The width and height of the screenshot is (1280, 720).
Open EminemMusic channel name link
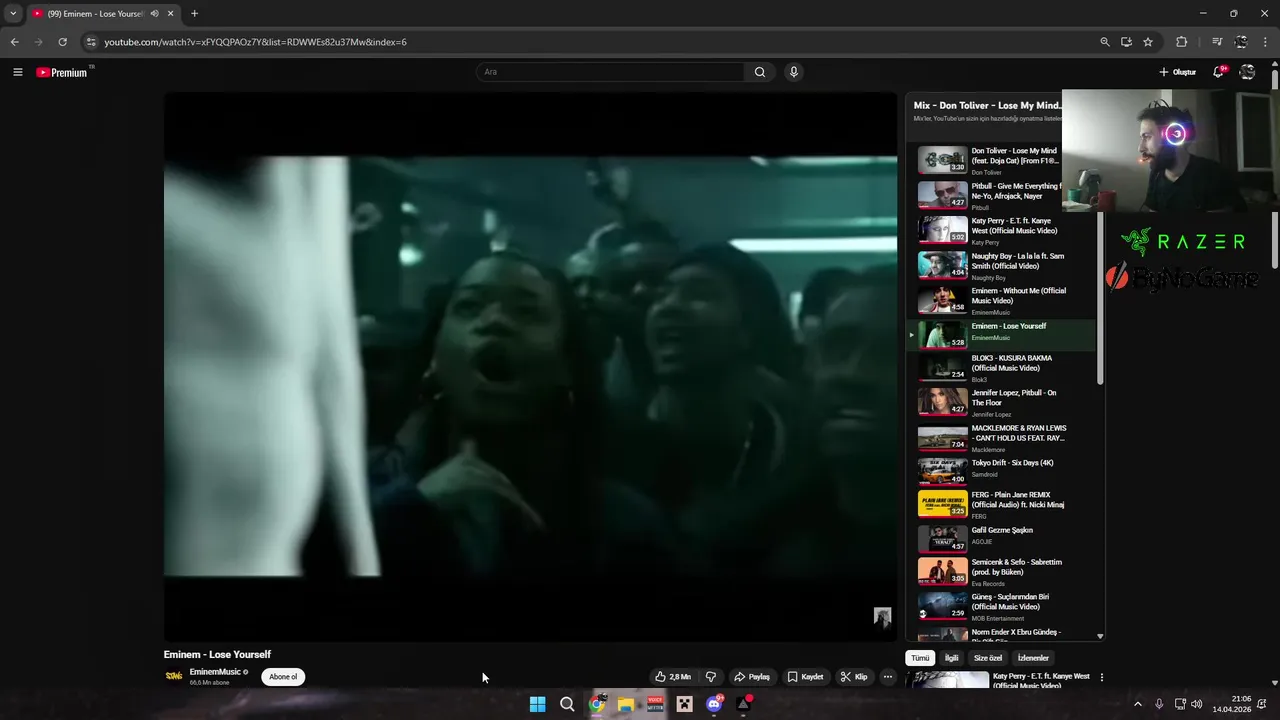pos(215,672)
